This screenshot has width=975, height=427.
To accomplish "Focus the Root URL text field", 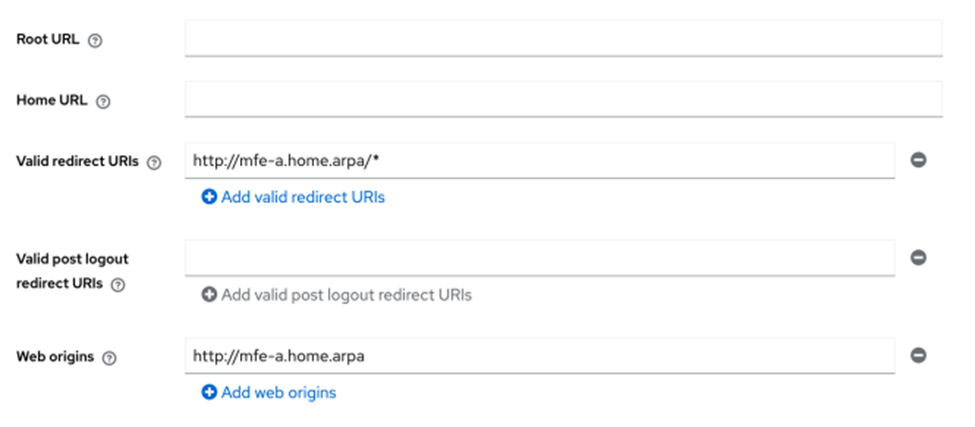I will (x=563, y=38).
